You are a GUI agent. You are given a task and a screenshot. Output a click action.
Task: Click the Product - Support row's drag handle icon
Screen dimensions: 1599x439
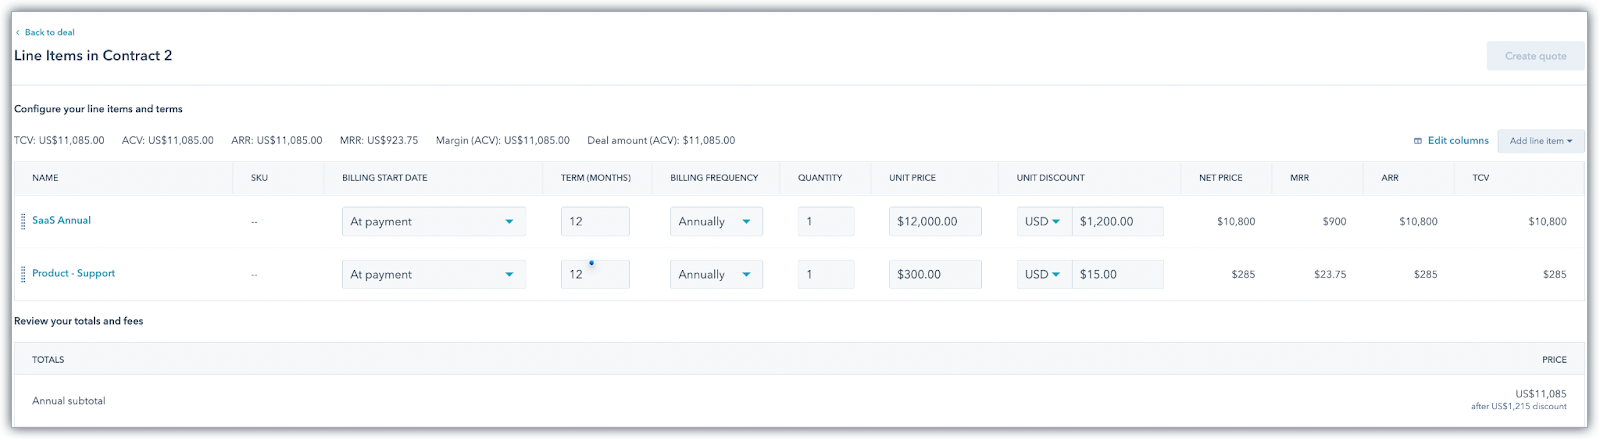coord(23,274)
